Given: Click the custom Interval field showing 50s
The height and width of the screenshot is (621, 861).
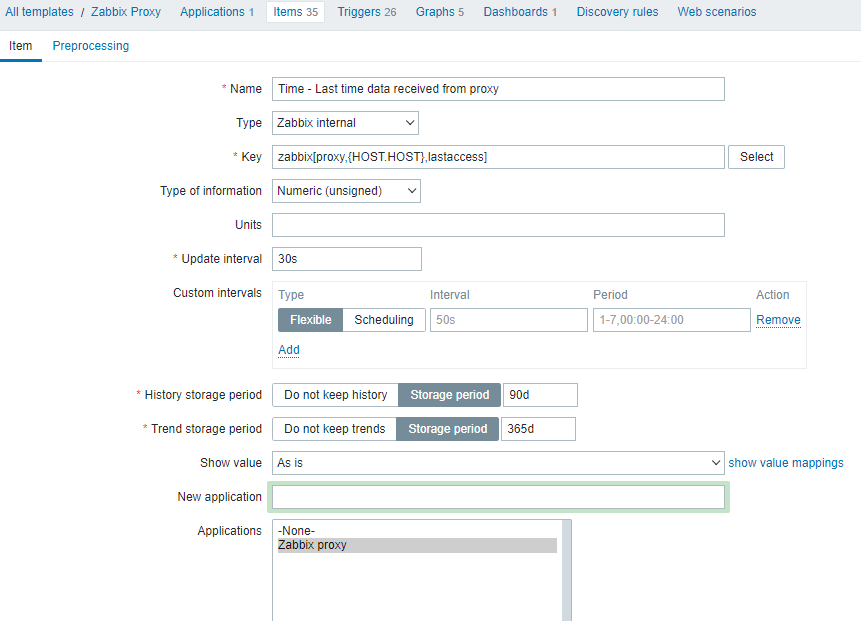Looking at the screenshot, I should (508, 320).
